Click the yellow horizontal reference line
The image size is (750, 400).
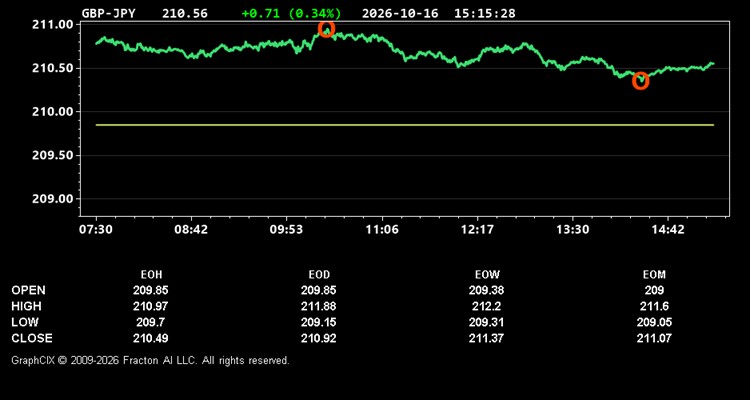pyautogui.click(x=405, y=125)
